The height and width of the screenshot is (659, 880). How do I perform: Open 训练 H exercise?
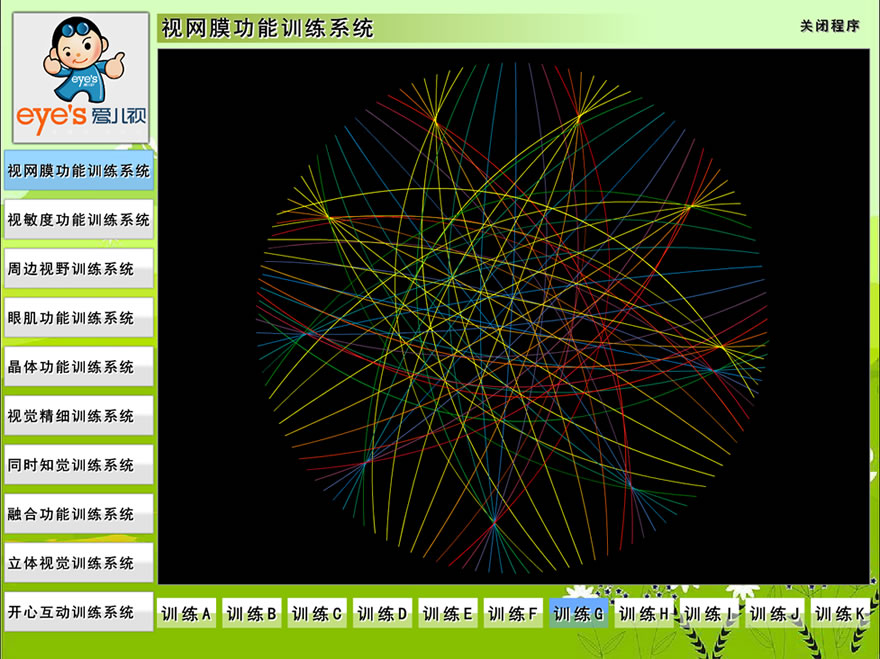(x=644, y=613)
